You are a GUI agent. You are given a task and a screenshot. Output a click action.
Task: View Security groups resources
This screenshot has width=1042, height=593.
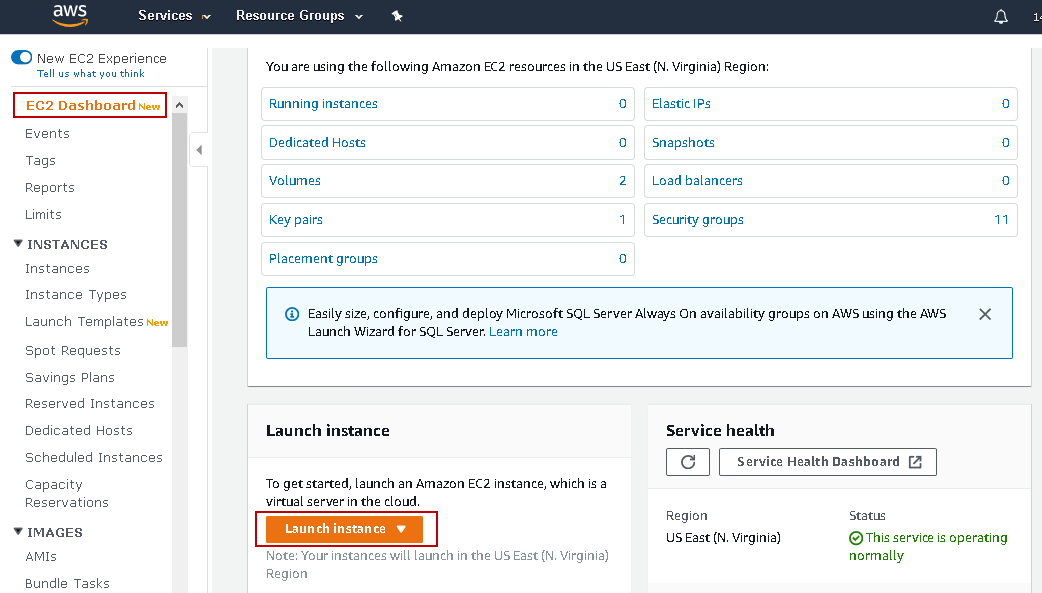tap(698, 220)
